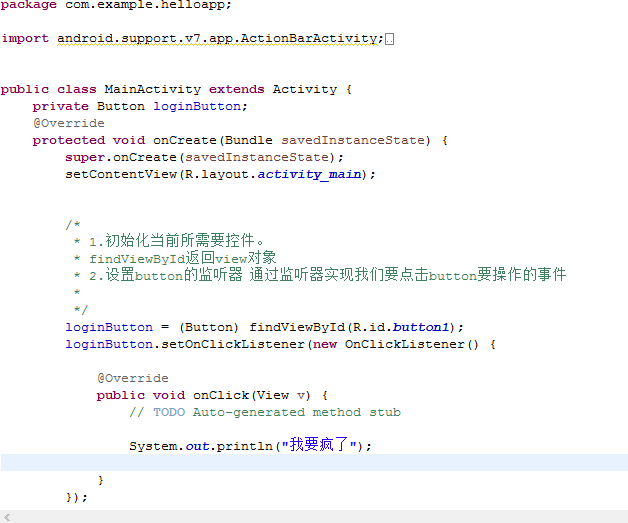Click the 'TODO' comment tag
Screen dimensions: 628x523
point(169,412)
